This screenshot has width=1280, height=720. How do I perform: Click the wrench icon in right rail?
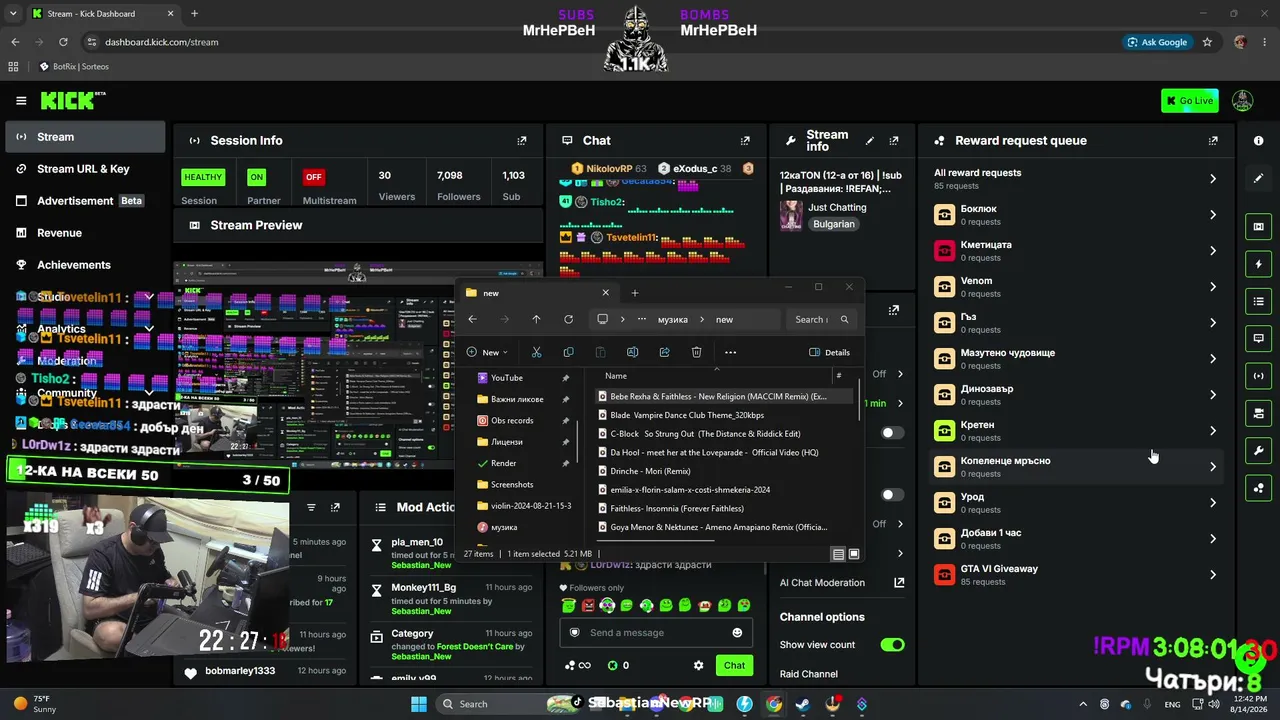coord(1258,450)
